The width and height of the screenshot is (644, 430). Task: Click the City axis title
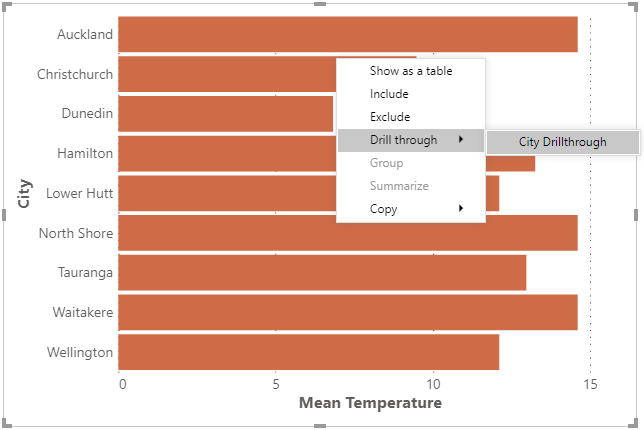click(x=24, y=193)
